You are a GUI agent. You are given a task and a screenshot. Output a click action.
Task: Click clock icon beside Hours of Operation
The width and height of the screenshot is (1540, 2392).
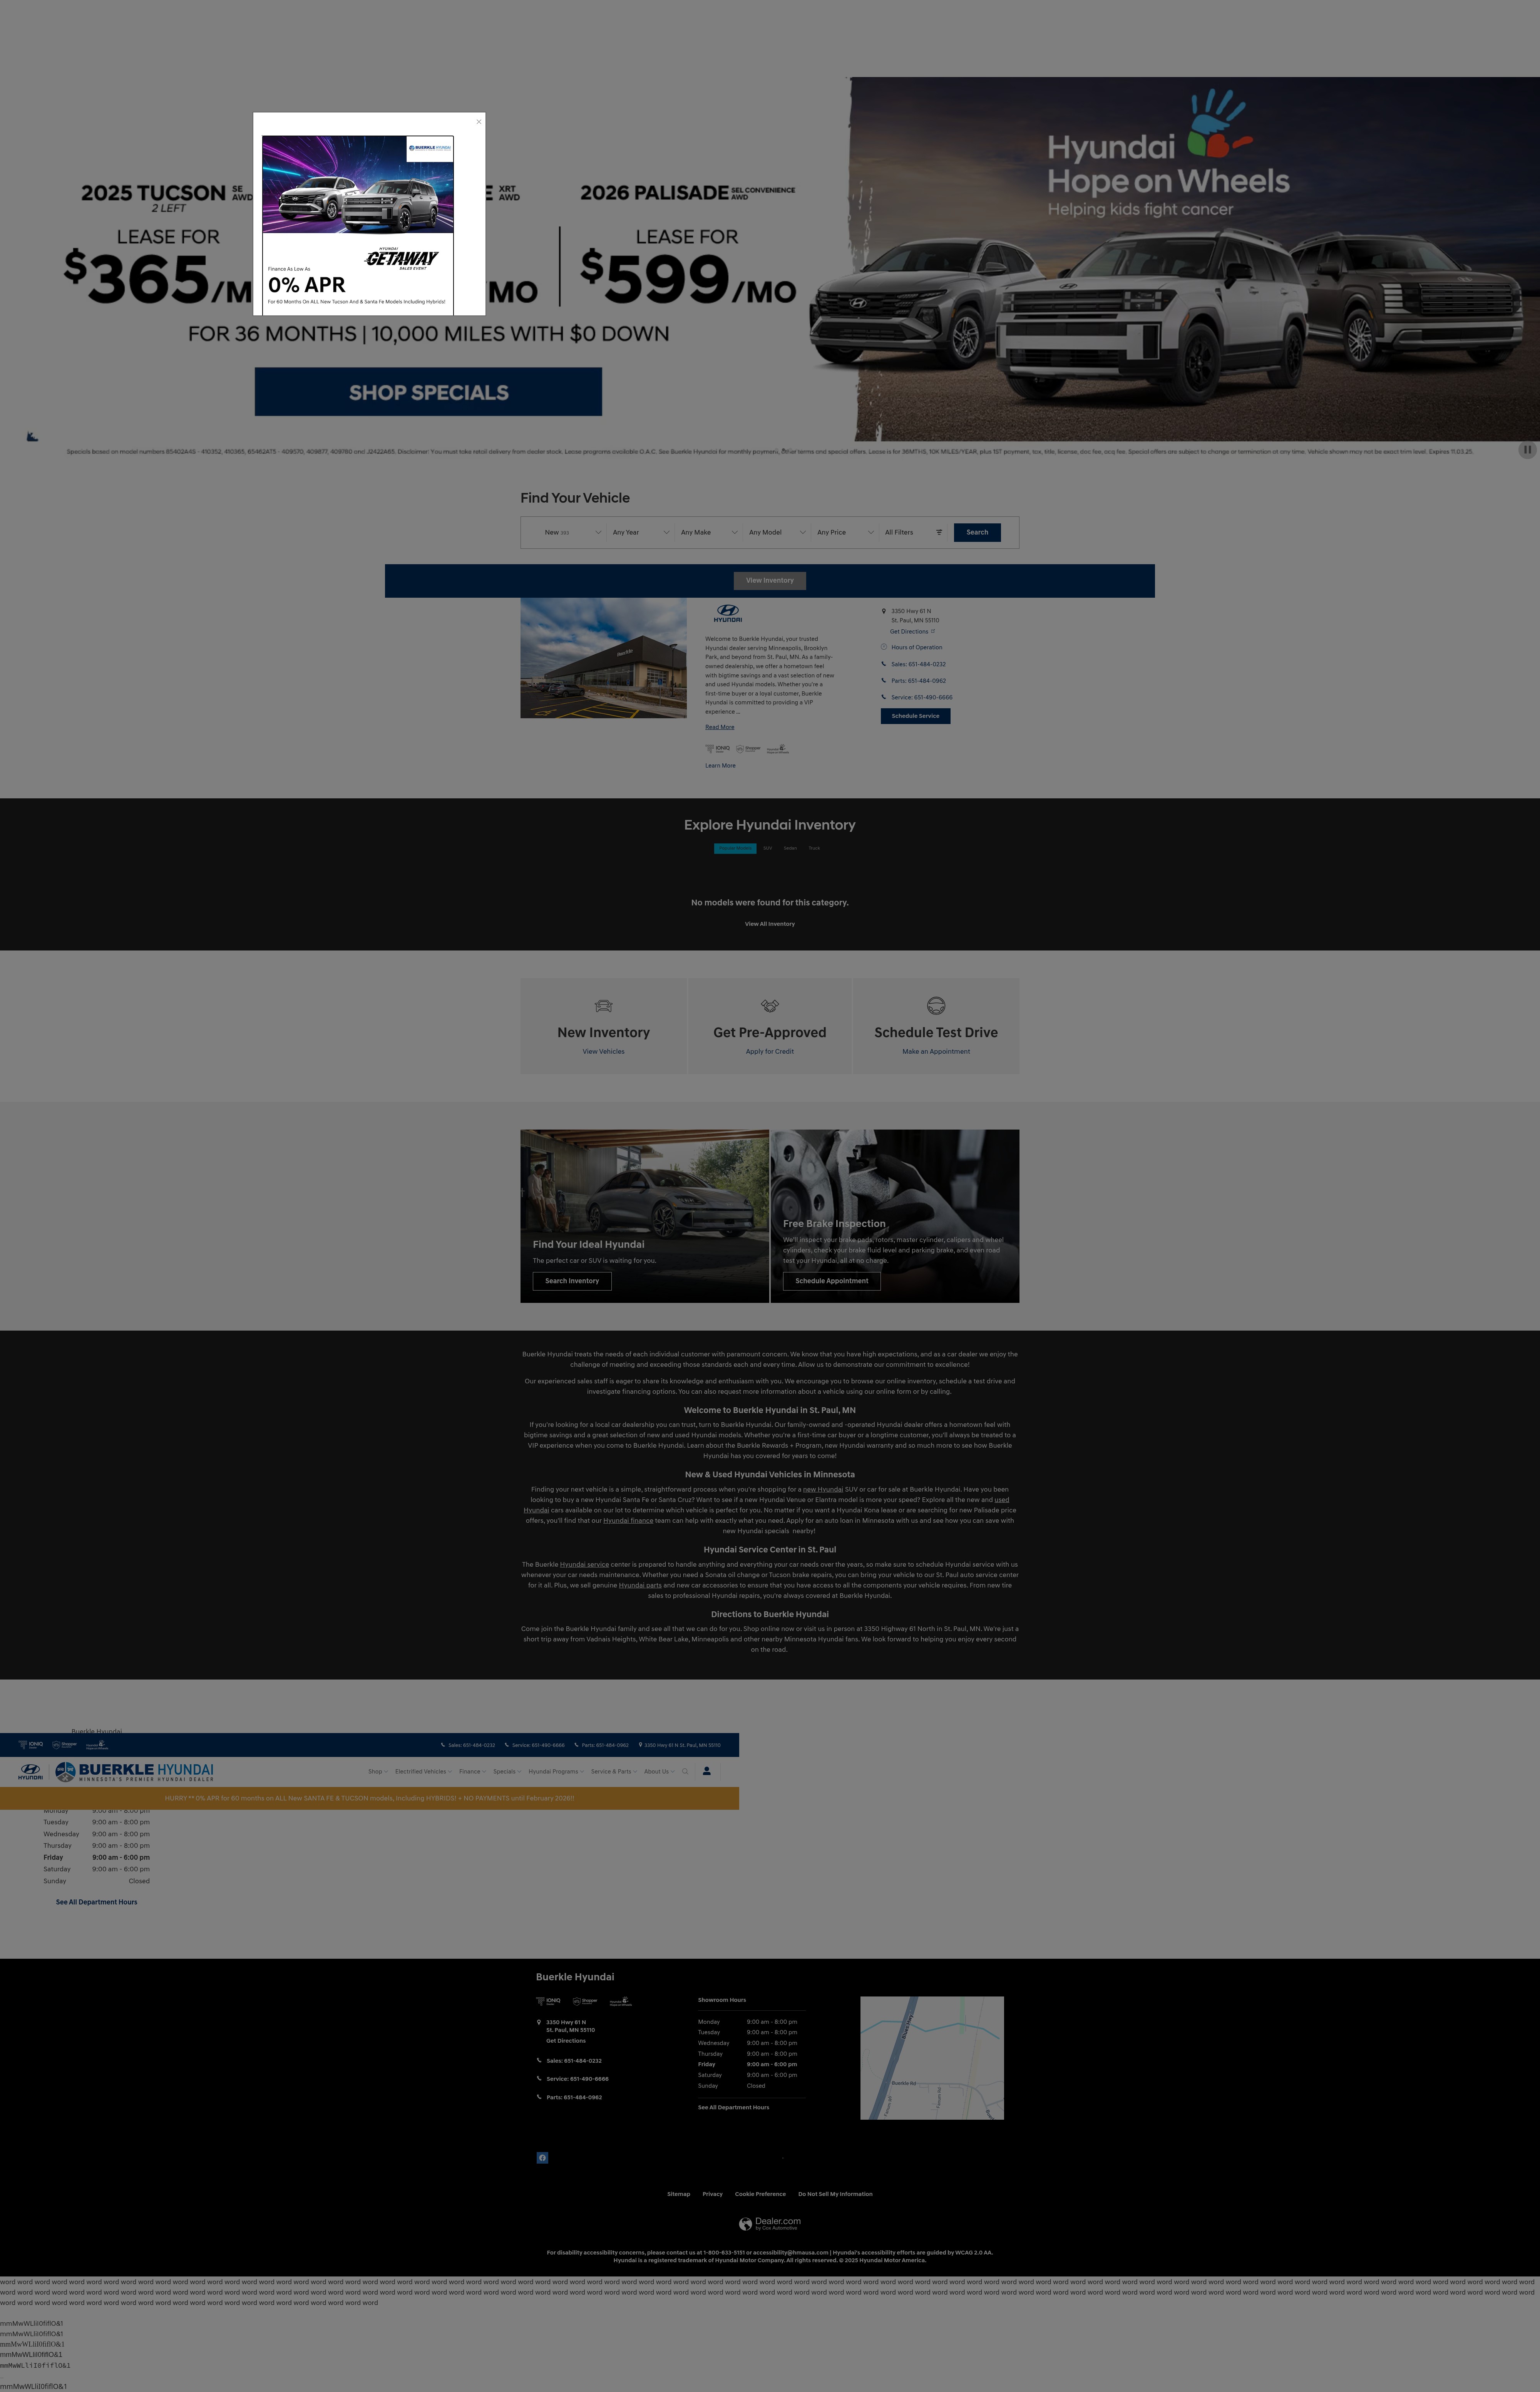pos(884,647)
